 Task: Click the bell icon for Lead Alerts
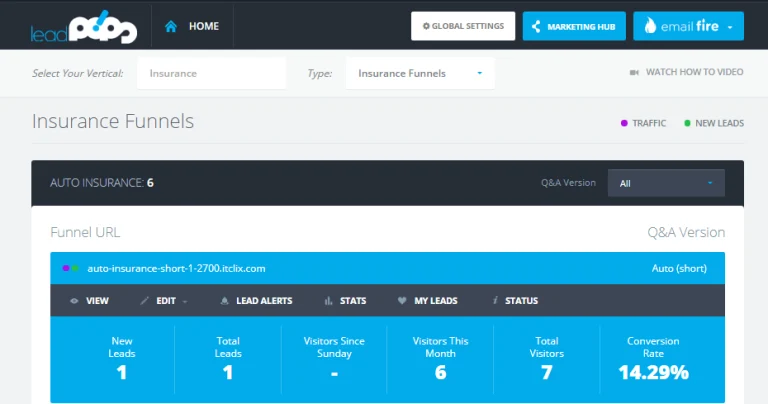224,301
